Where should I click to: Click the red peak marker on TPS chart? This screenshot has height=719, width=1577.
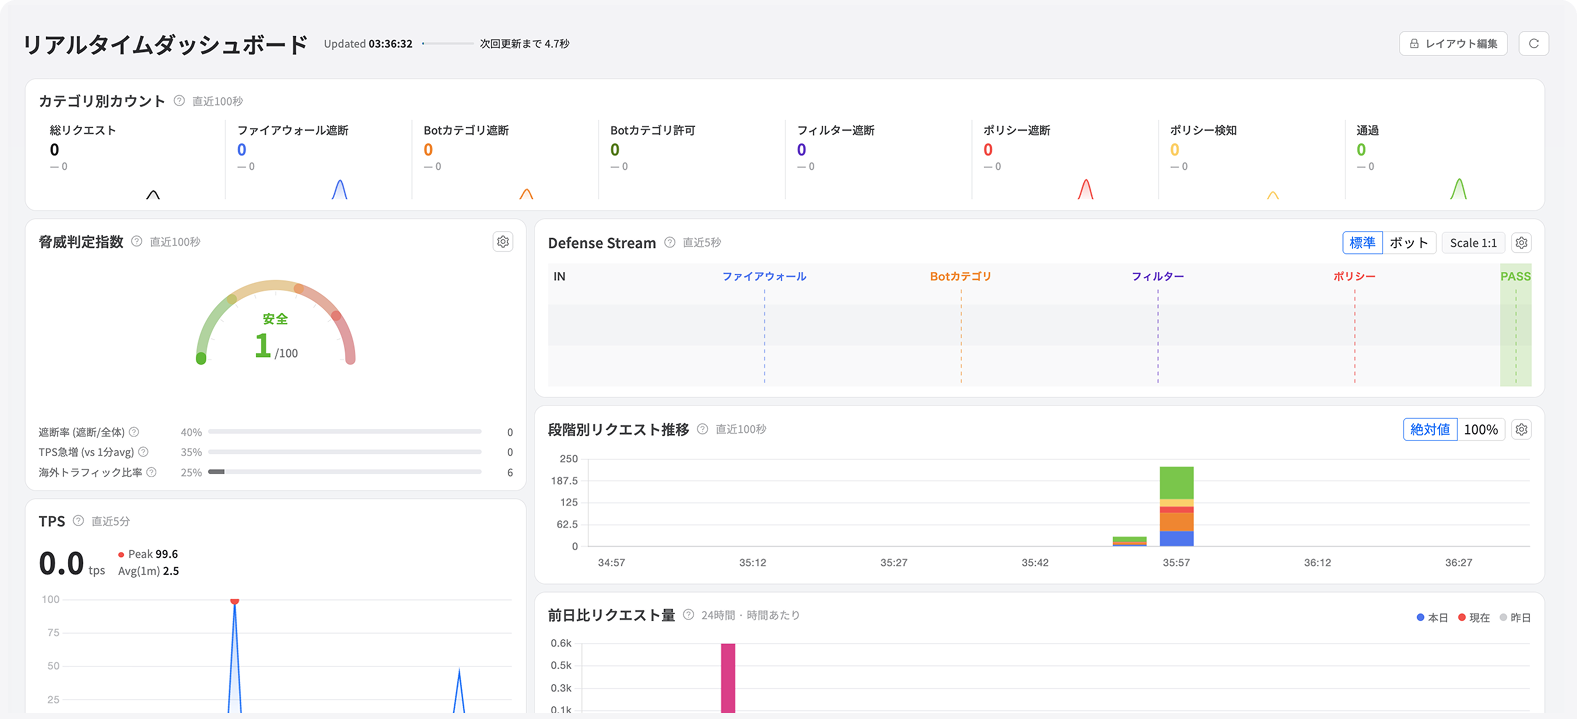pos(235,600)
